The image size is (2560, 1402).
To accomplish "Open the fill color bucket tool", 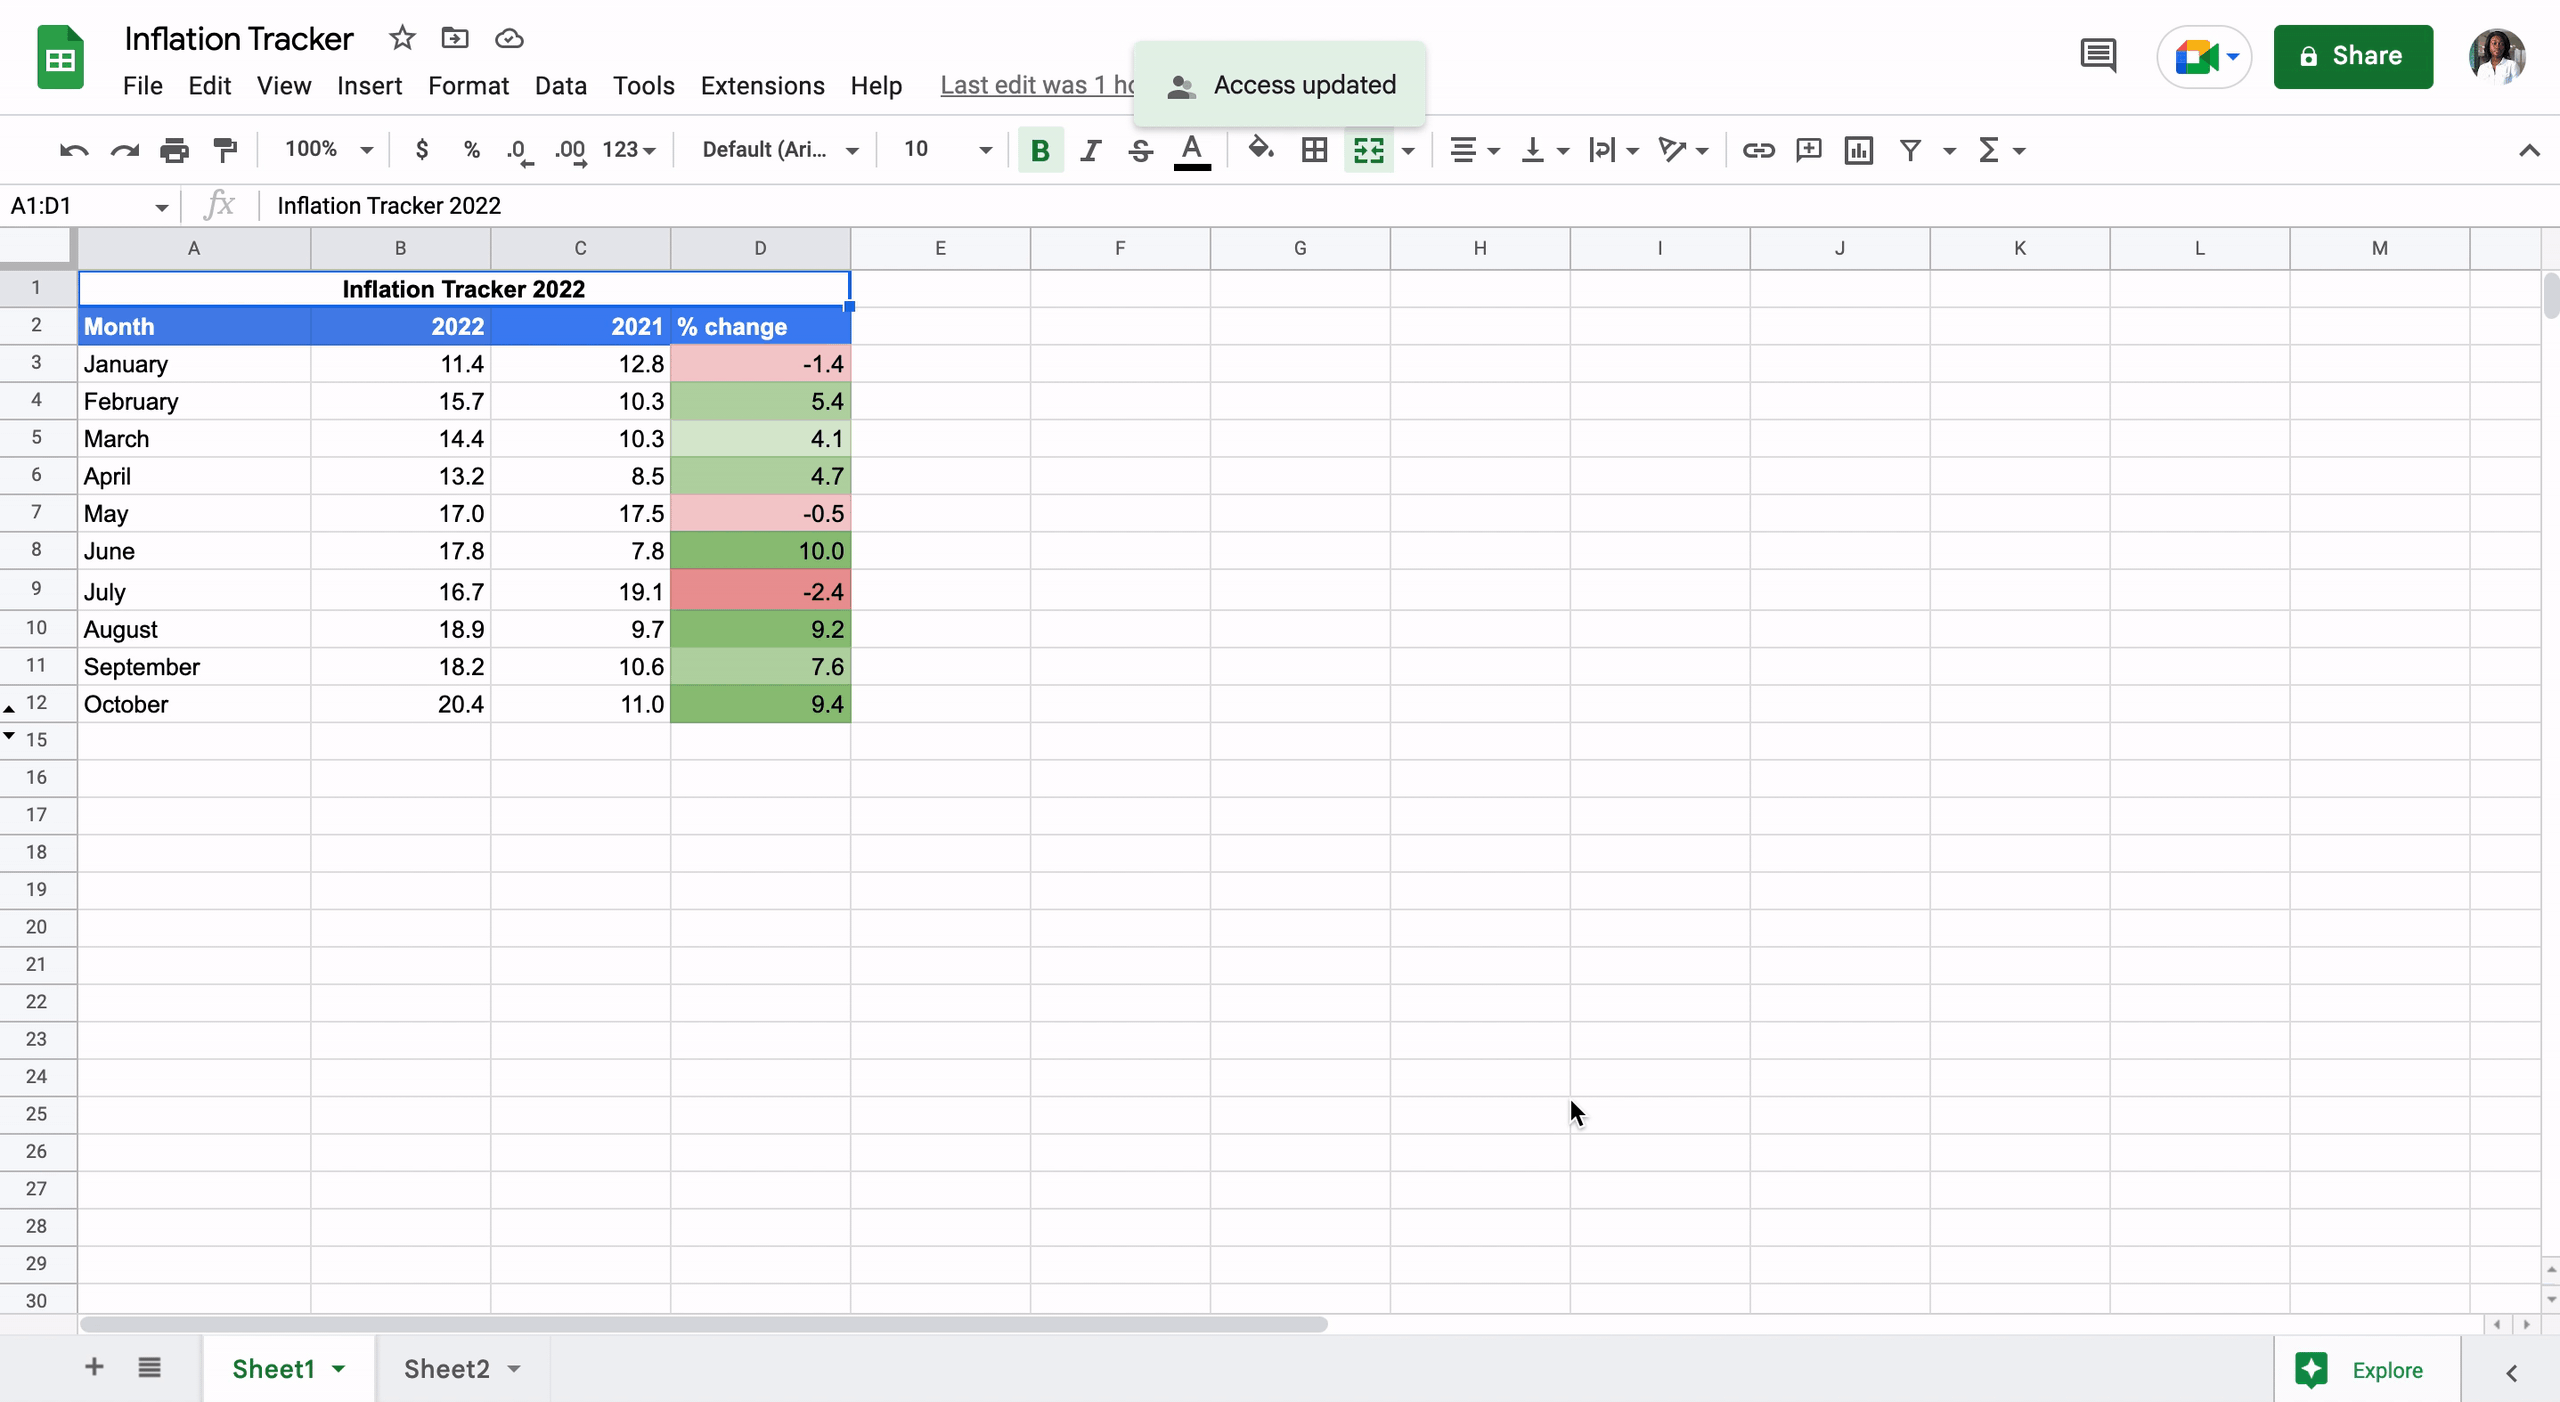I will pyautogui.click(x=1261, y=150).
